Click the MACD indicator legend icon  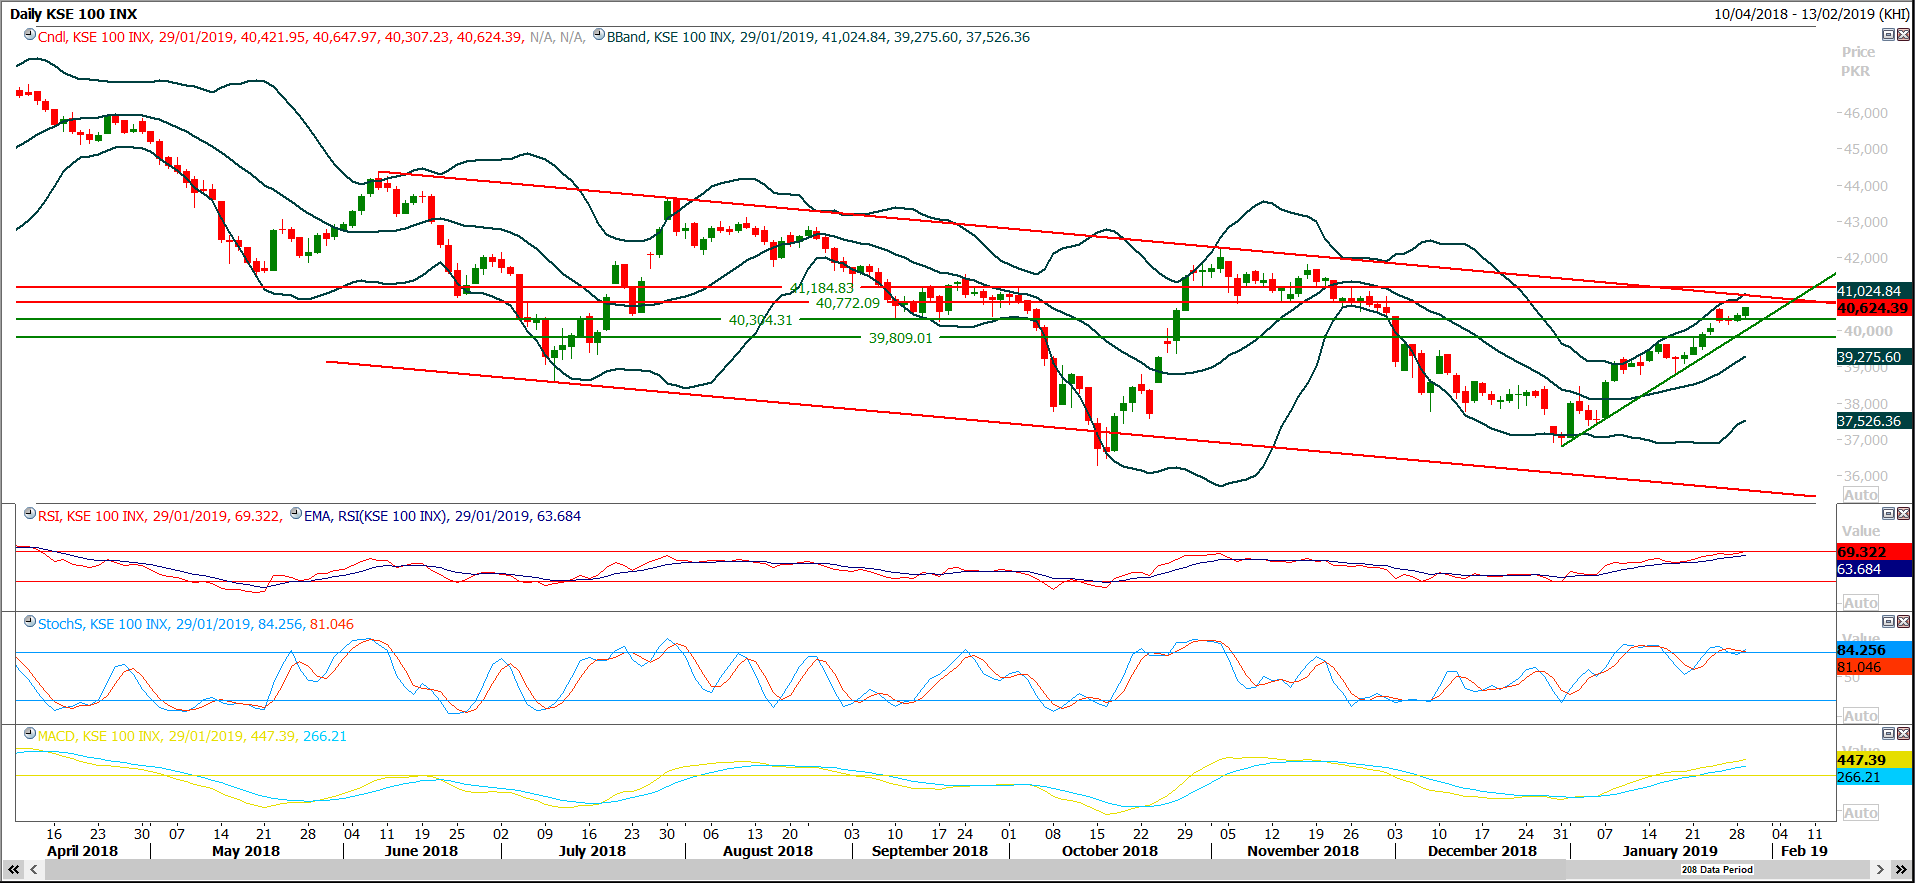pyautogui.click(x=30, y=734)
